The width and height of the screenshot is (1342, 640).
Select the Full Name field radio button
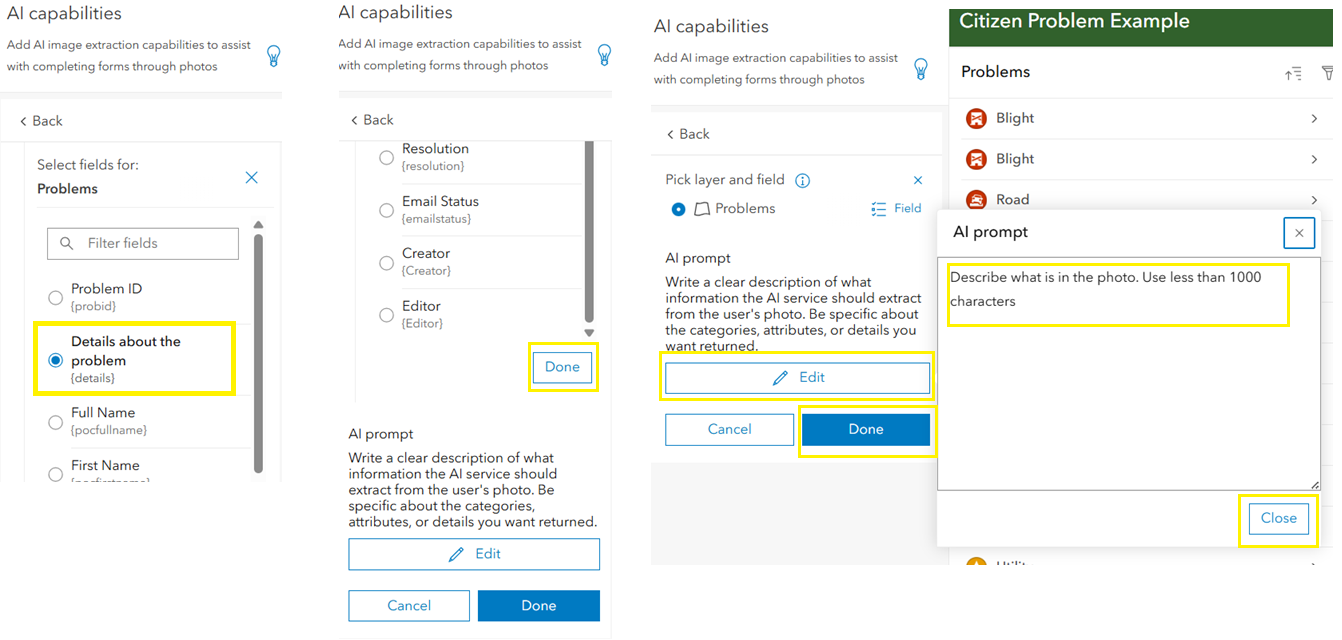tap(56, 422)
